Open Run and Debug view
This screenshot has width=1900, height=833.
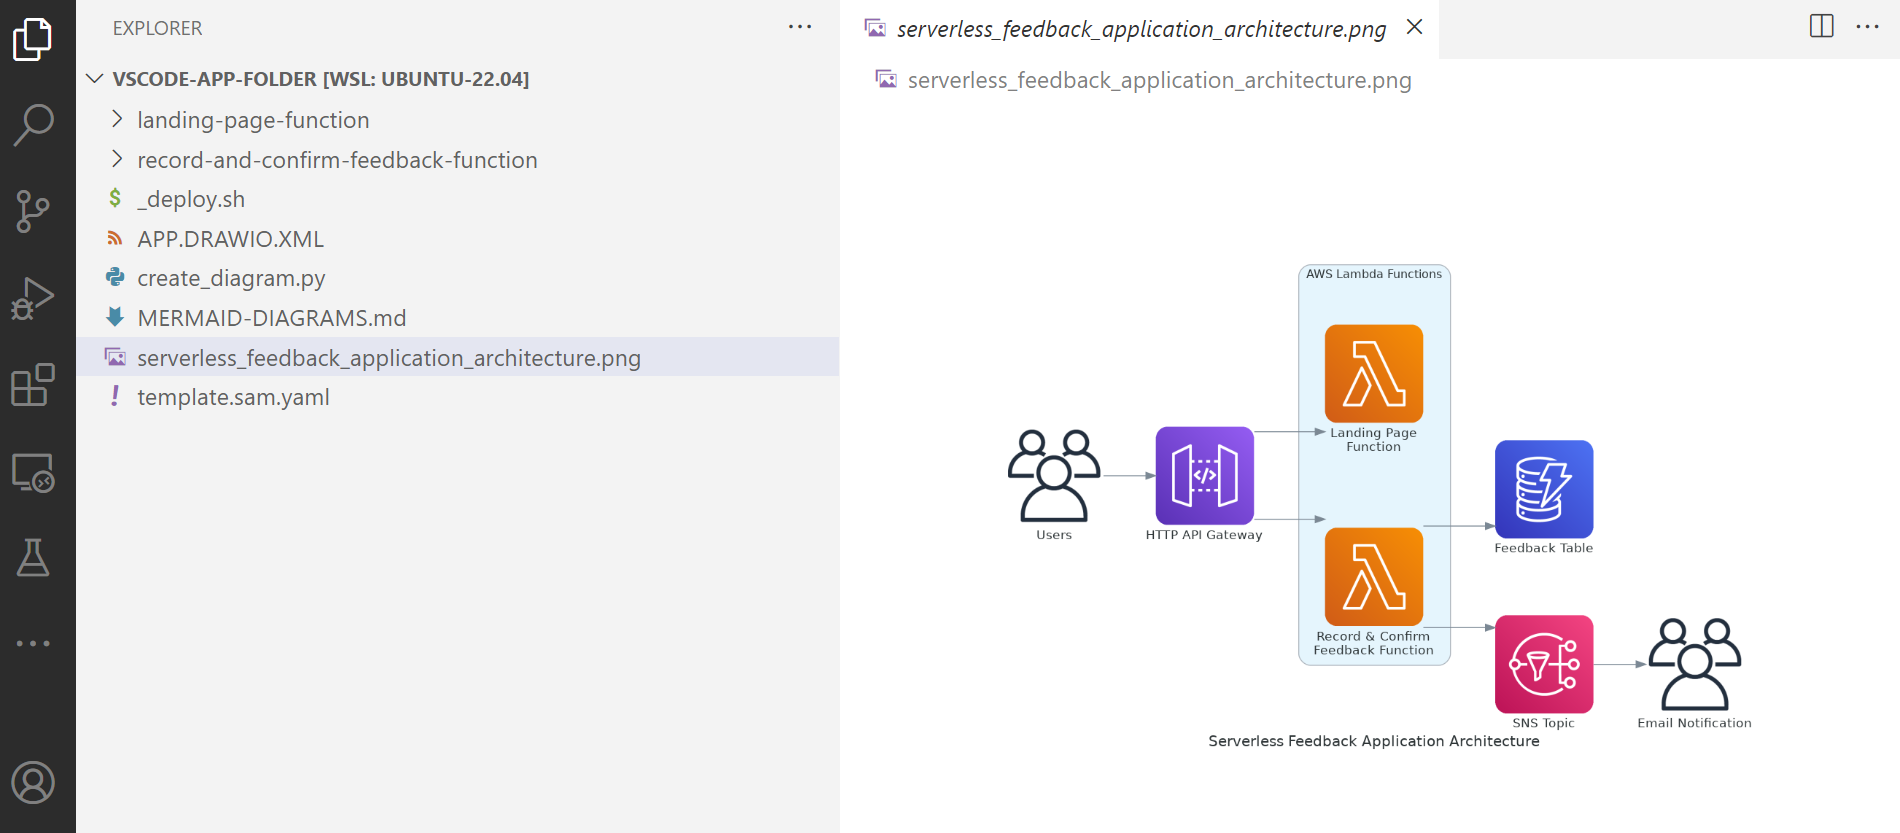click(x=33, y=298)
